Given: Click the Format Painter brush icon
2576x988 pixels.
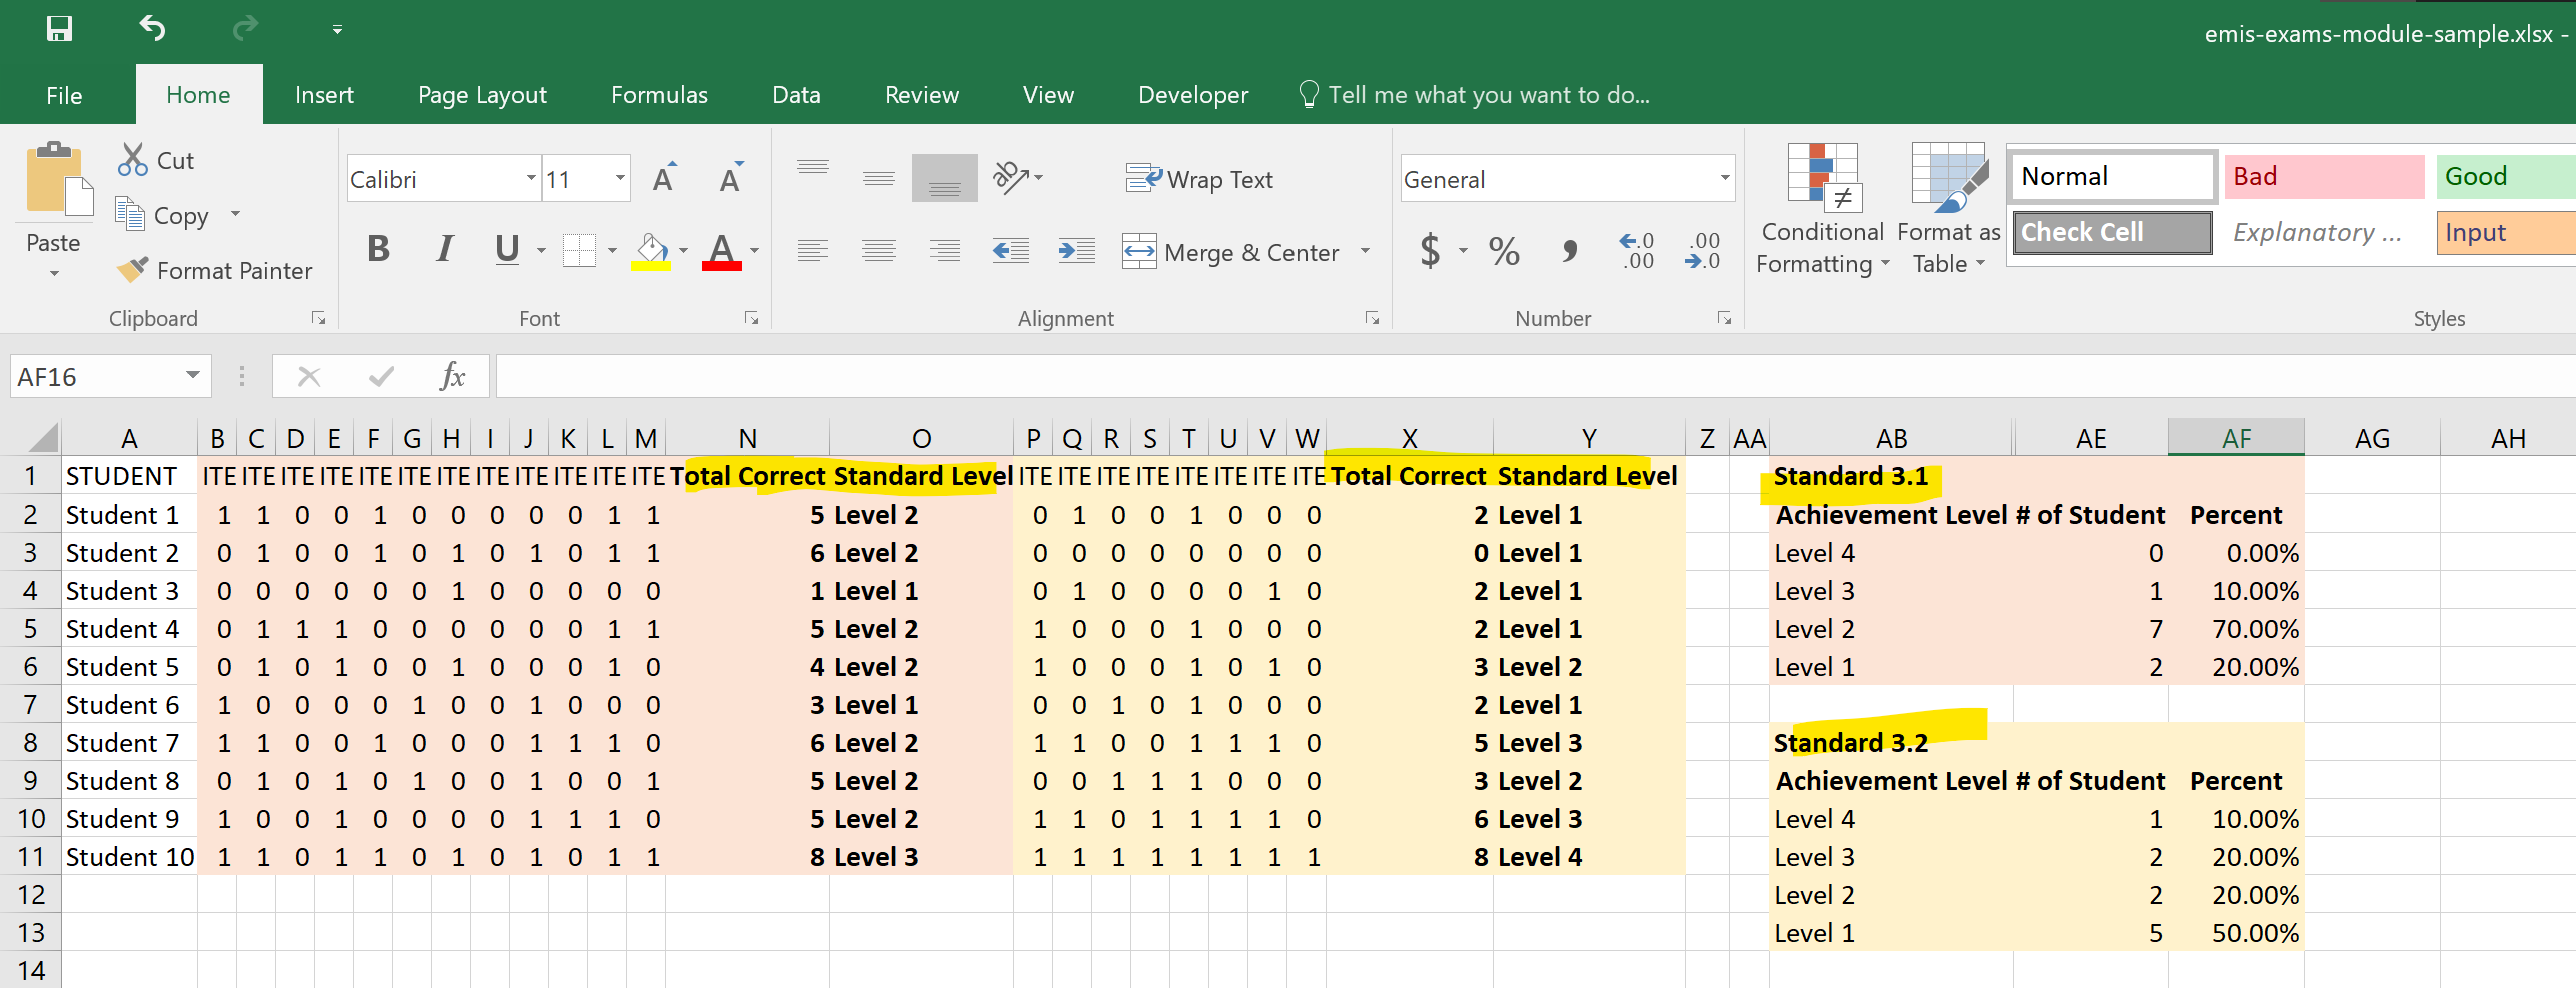Looking at the screenshot, I should [132, 270].
